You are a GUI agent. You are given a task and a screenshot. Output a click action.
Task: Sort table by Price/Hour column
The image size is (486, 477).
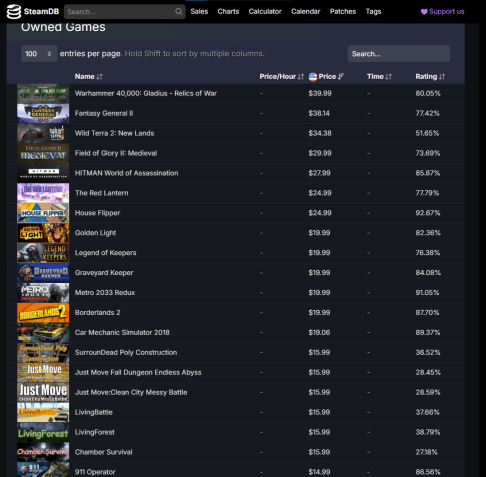(x=282, y=77)
